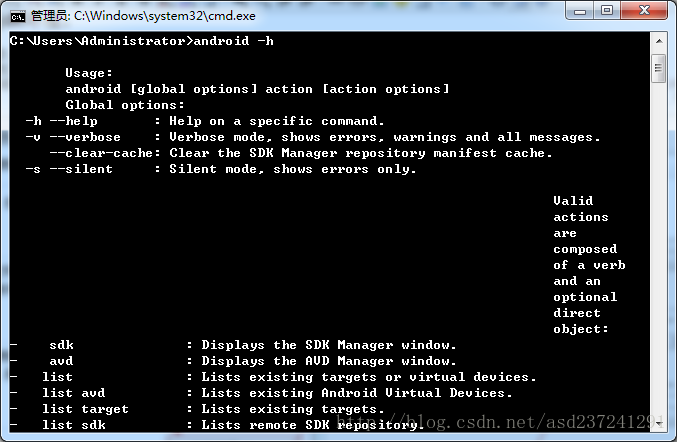Close the cmd.exe window
677x442 pixels.
click(x=644, y=10)
